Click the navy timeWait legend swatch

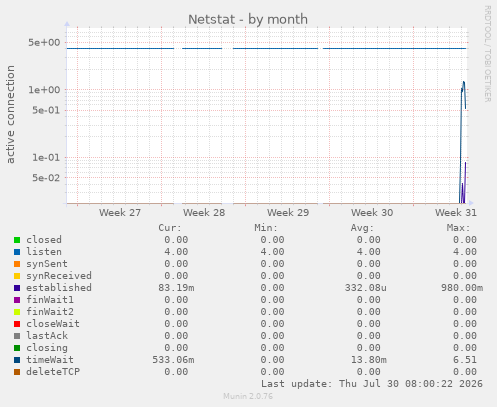17,360
